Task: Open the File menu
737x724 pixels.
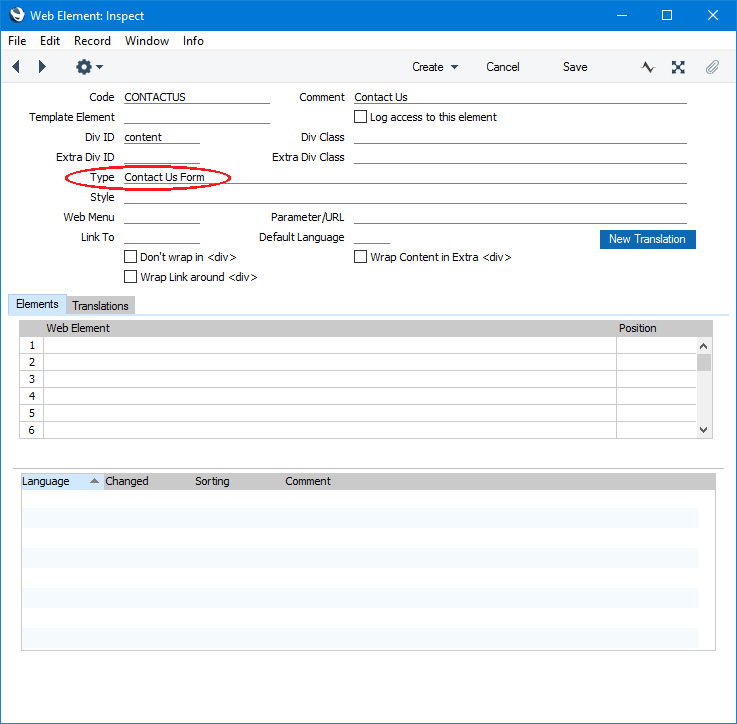Action: 17,41
